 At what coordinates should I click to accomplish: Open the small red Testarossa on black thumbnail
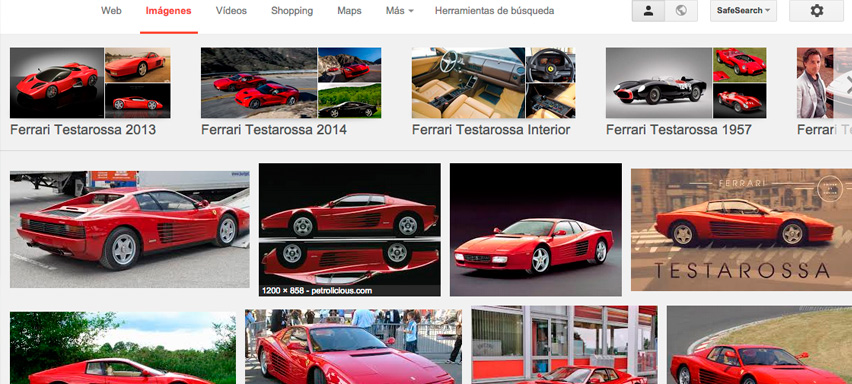click(x=137, y=100)
